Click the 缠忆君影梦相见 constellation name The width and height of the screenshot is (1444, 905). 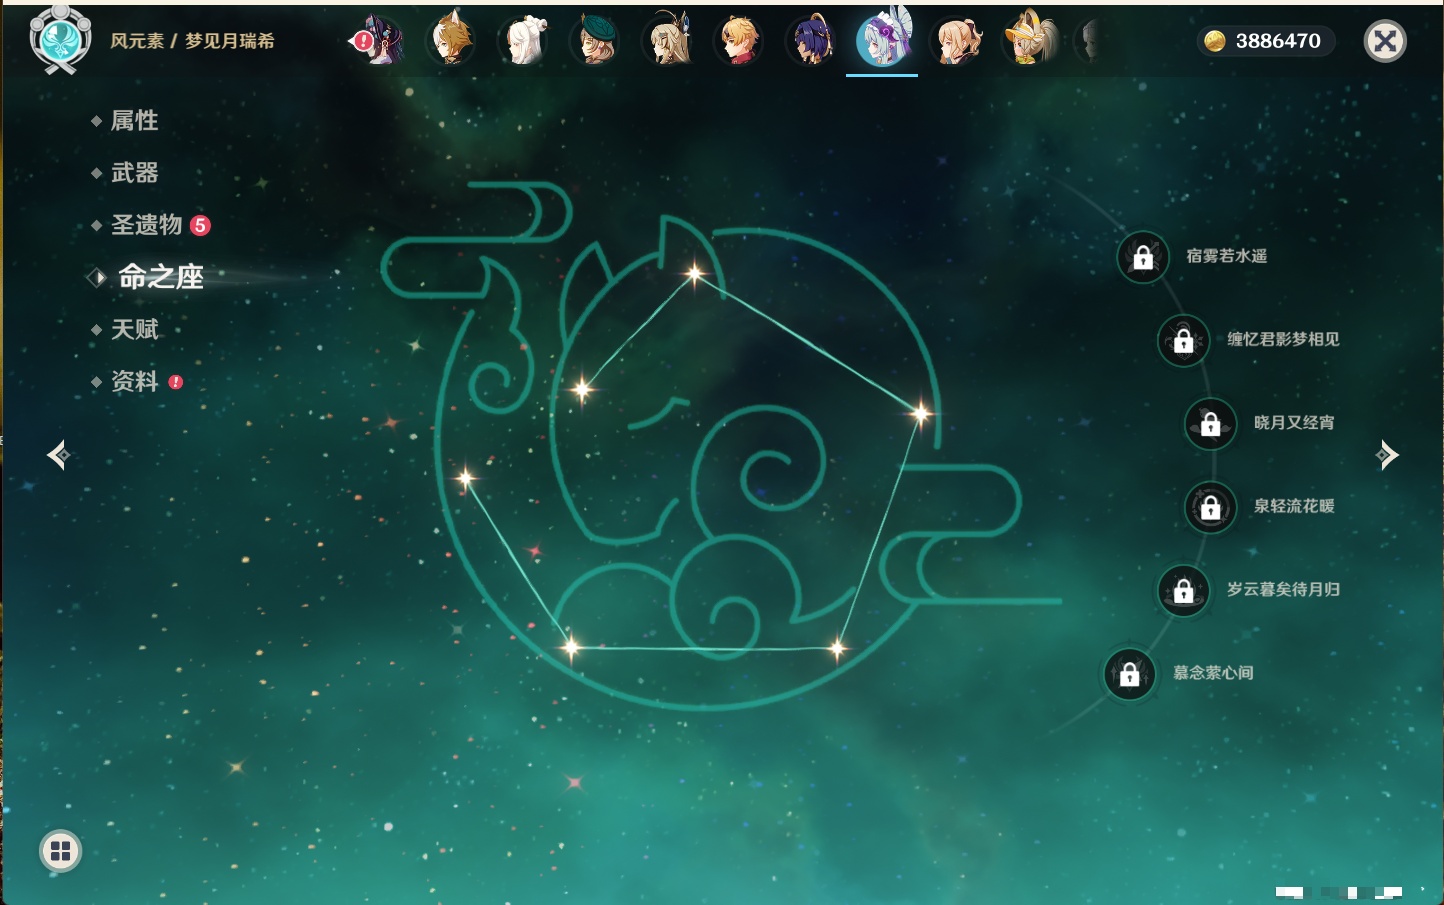pyautogui.click(x=1284, y=339)
